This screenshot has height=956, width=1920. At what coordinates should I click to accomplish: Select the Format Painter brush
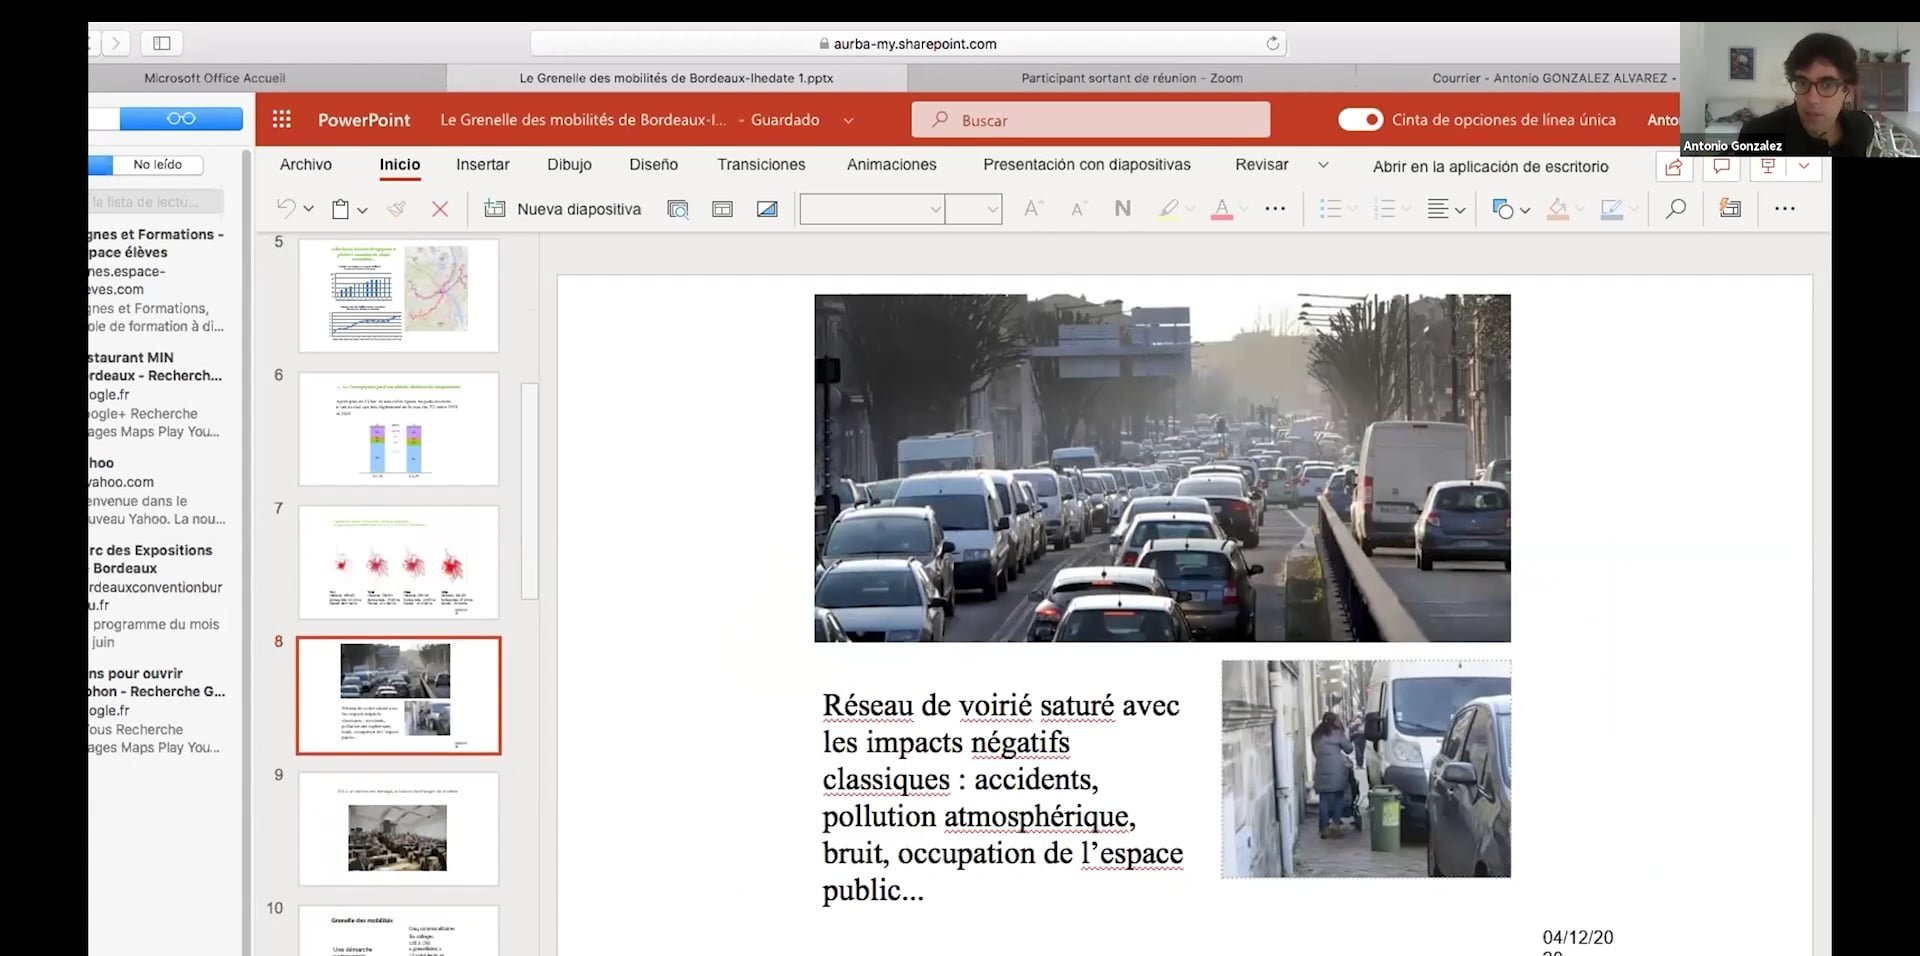coord(397,209)
